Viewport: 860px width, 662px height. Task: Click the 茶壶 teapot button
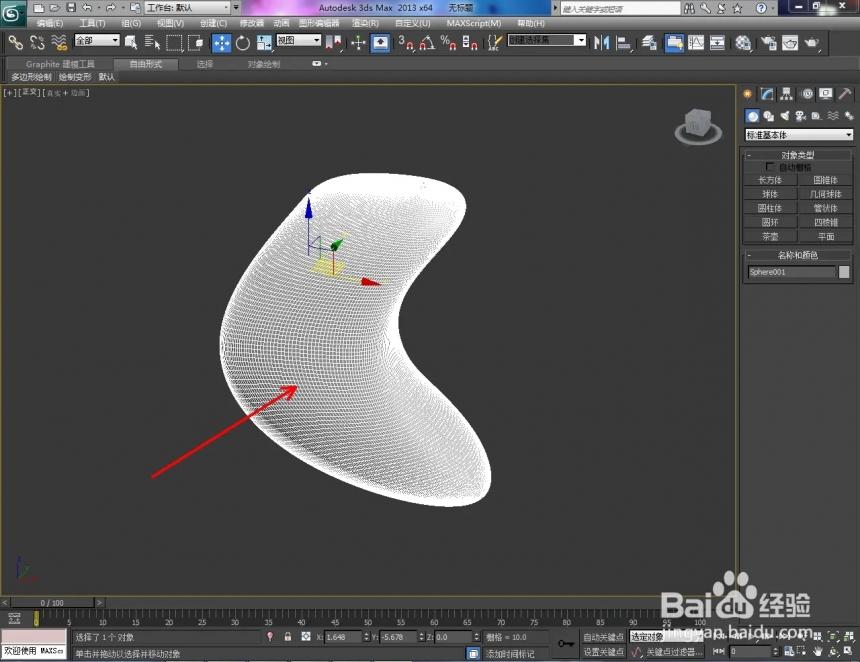coord(770,236)
